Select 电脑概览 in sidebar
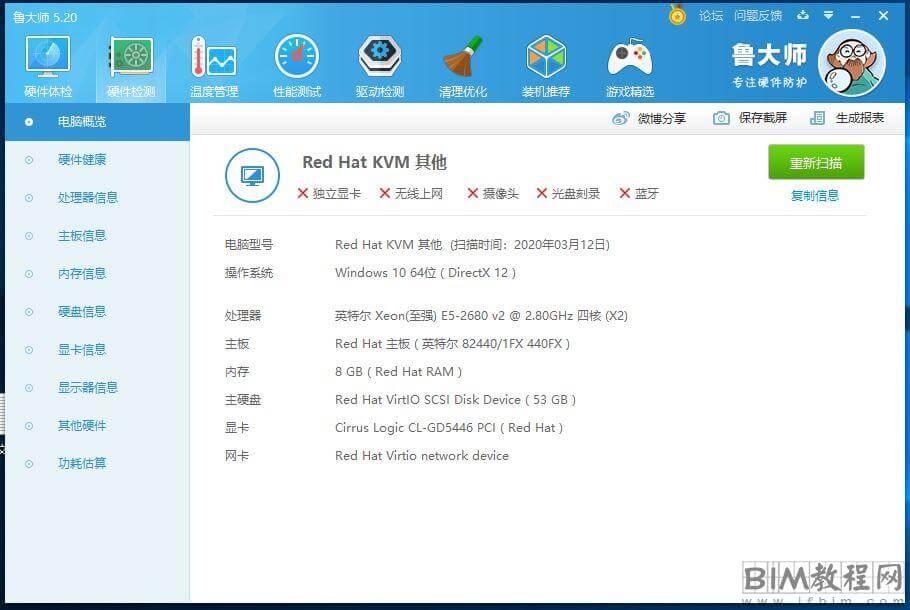Image resolution: width=910 pixels, height=610 pixels. coord(97,122)
